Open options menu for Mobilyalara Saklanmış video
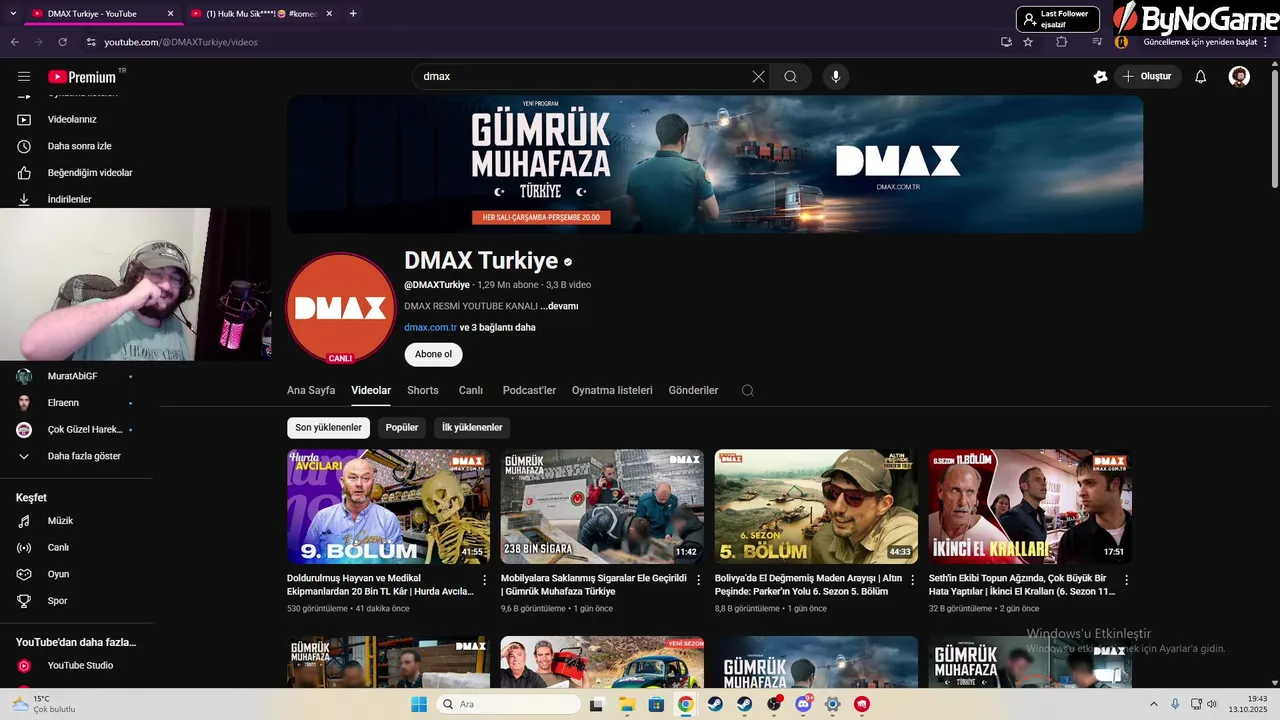 pyautogui.click(x=699, y=580)
